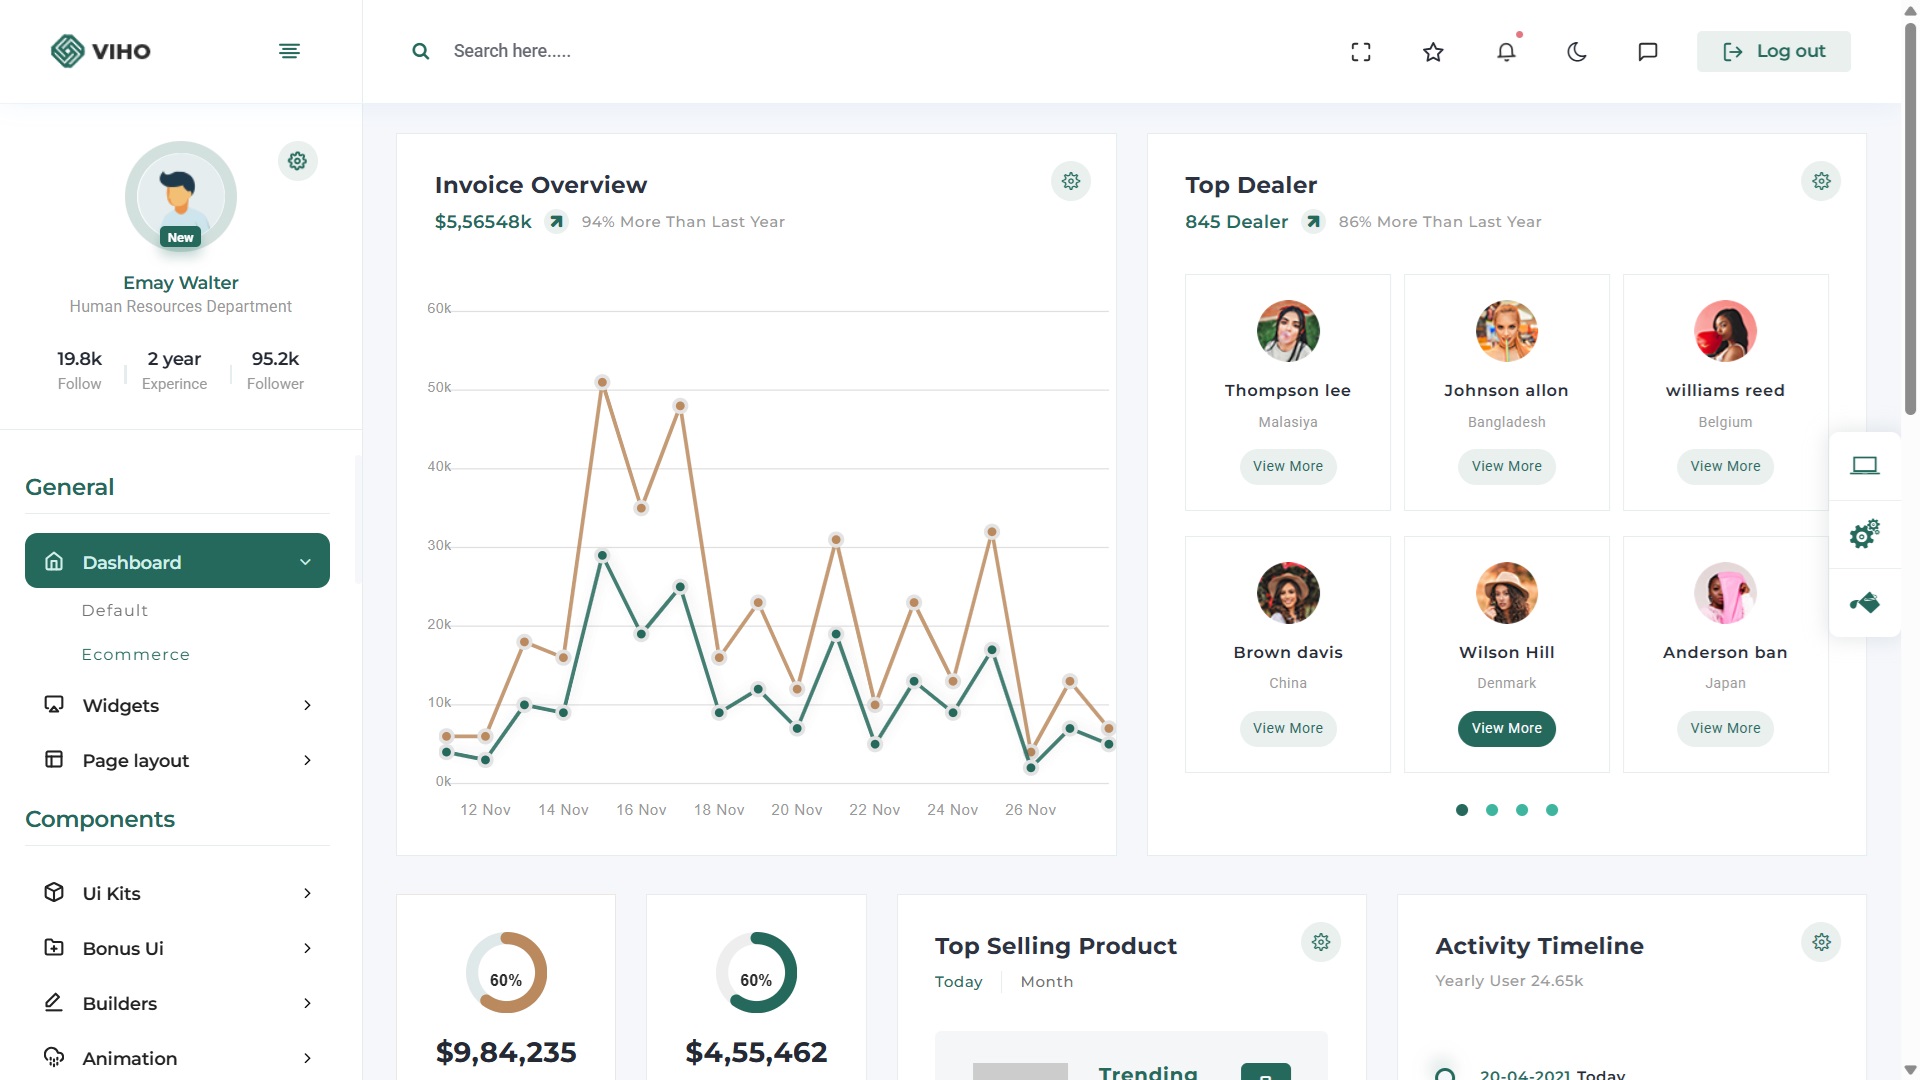Click the Log out button
1920x1080 pixels.
point(1773,51)
